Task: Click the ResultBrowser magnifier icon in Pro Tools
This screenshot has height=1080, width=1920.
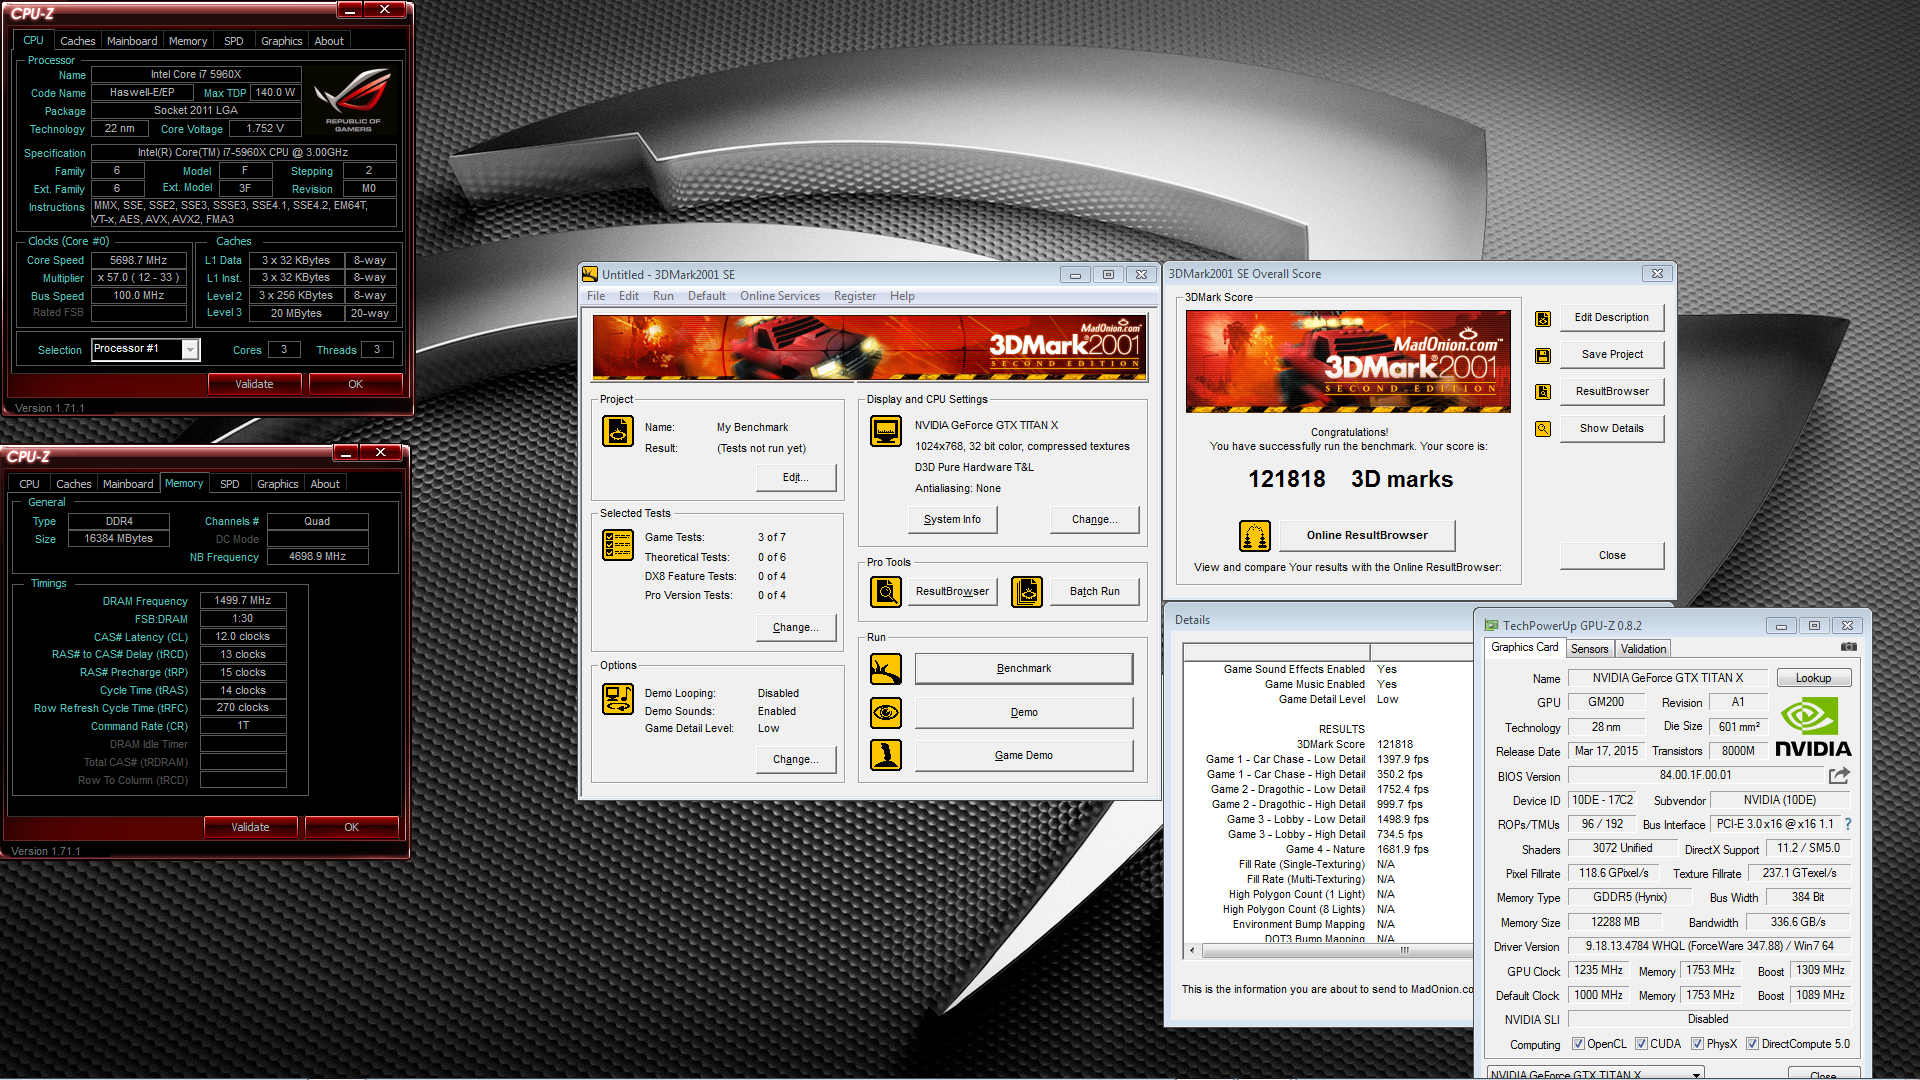Action: (x=886, y=592)
